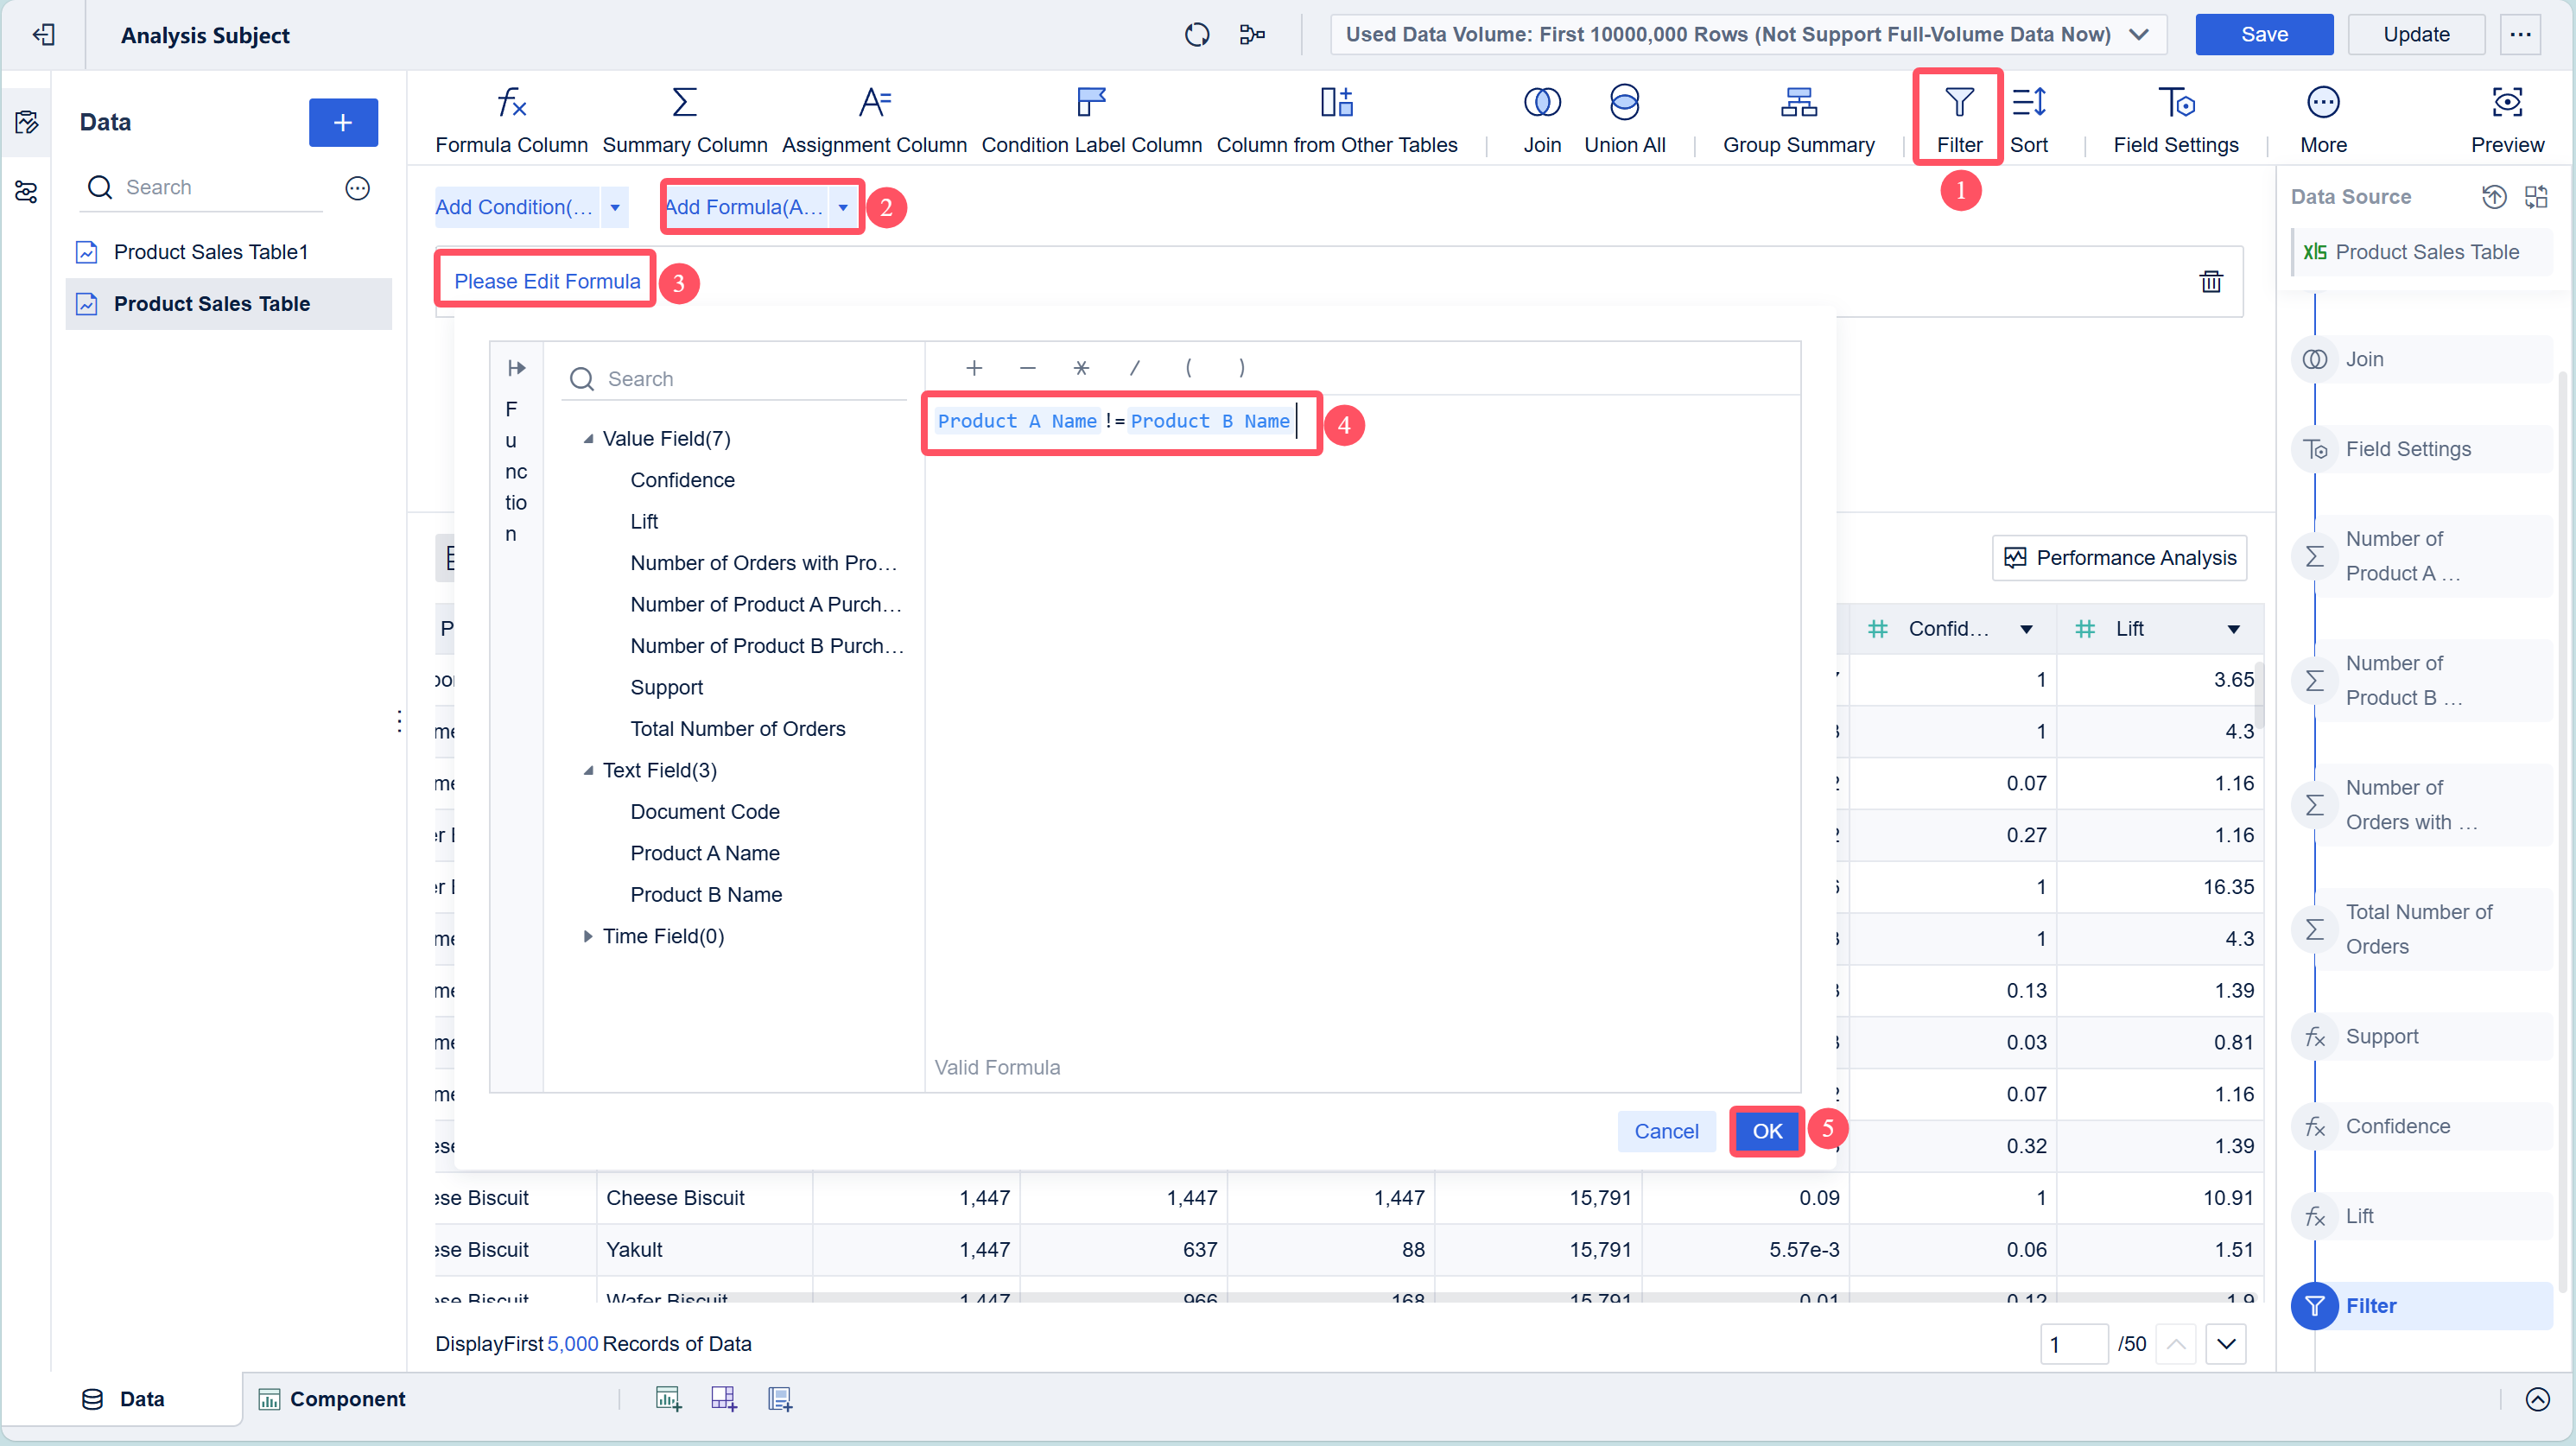Switch to the Component tab

[332, 1399]
